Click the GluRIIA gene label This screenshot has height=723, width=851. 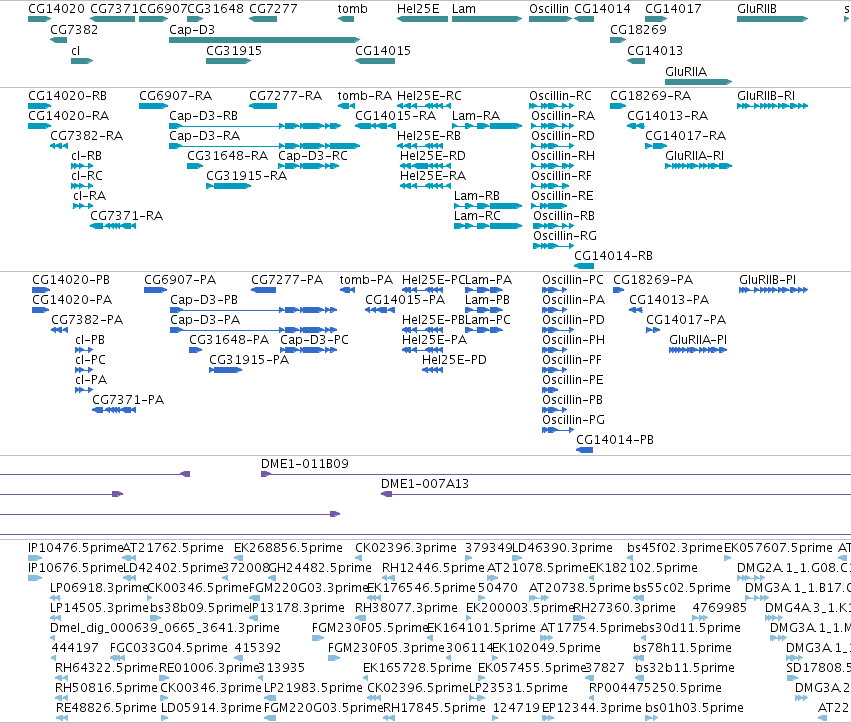coord(686,72)
